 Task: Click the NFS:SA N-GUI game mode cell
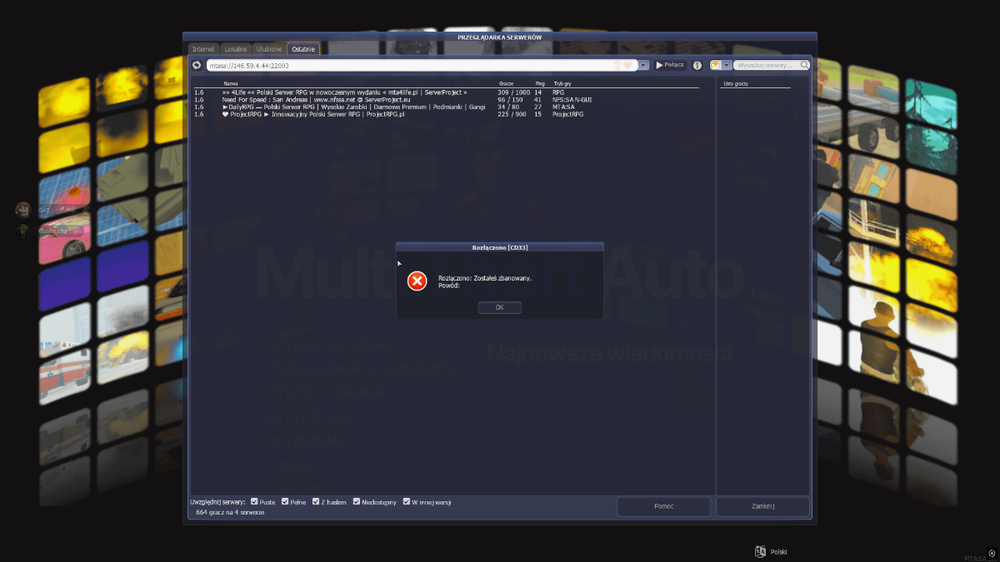point(572,100)
